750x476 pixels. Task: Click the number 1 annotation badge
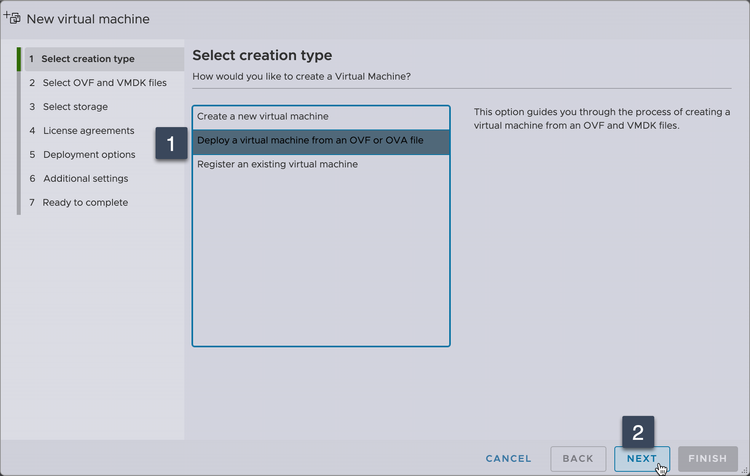coord(171,144)
